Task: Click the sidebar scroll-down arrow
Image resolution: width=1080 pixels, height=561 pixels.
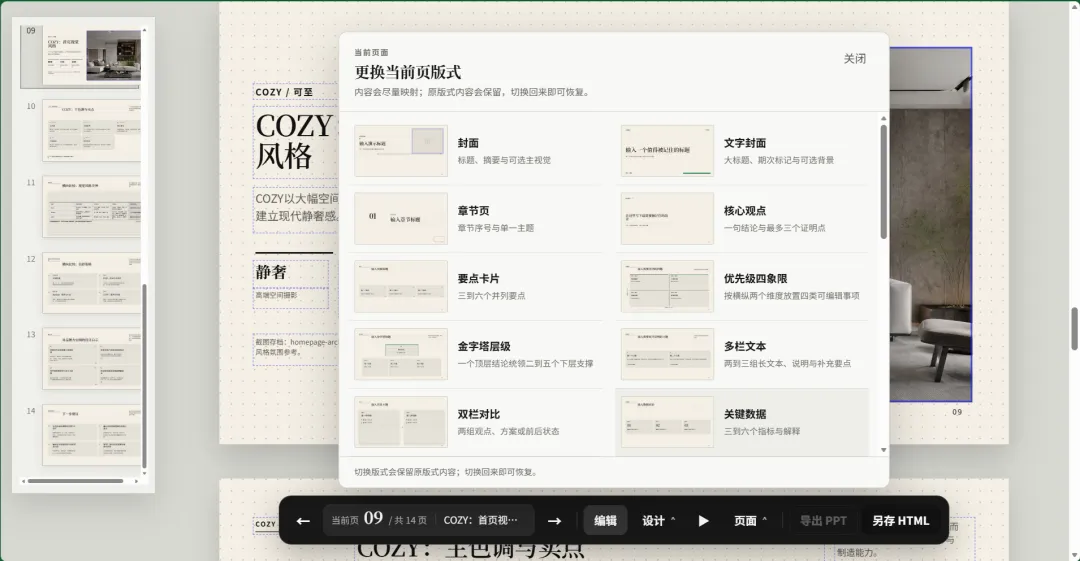Action: point(144,473)
